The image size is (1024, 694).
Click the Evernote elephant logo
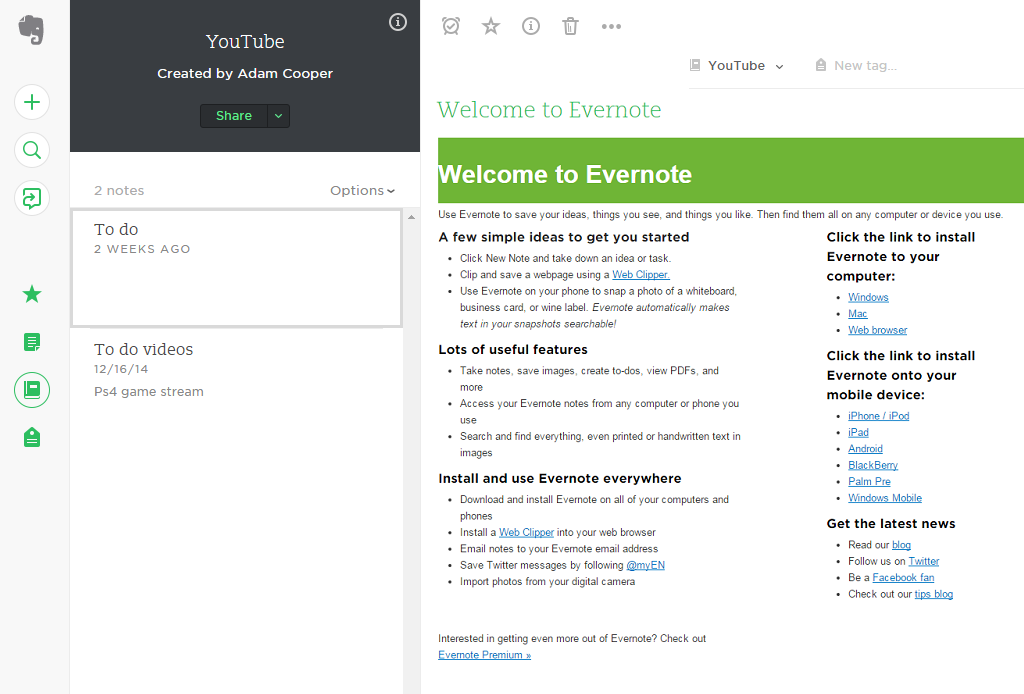click(31, 30)
